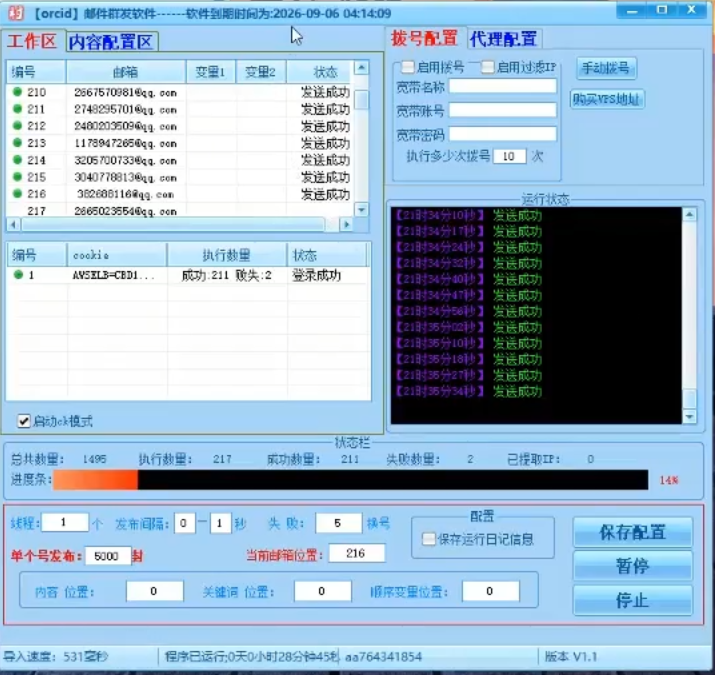Screen dimensions: 715x675
Task: Click the orange progress bar at 14%
Action: click(96, 481)
